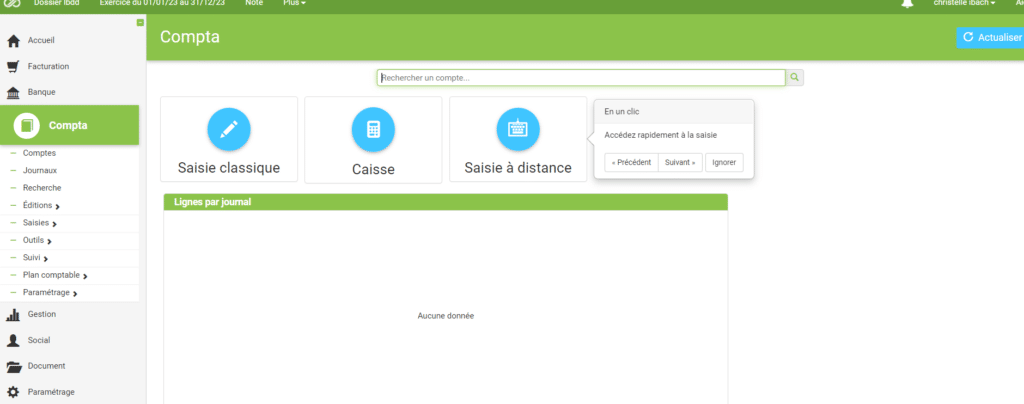Click the Social person icon
The width and height of the screenshot is (1024, 404).
click(x=13, y=341)
